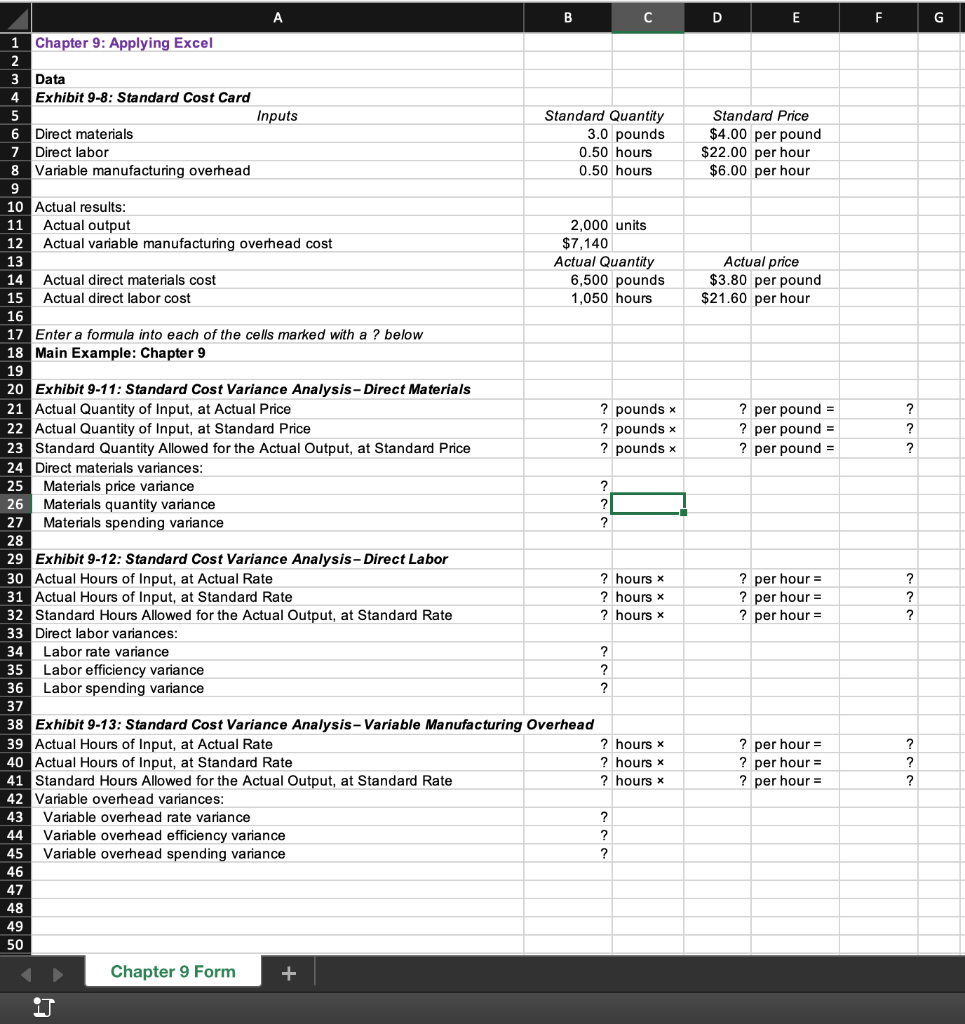Image resolution: width=965 pixels, height=1024 pixels.
Task: Select the currently highlighted cell C26
Action: (648, 503)
